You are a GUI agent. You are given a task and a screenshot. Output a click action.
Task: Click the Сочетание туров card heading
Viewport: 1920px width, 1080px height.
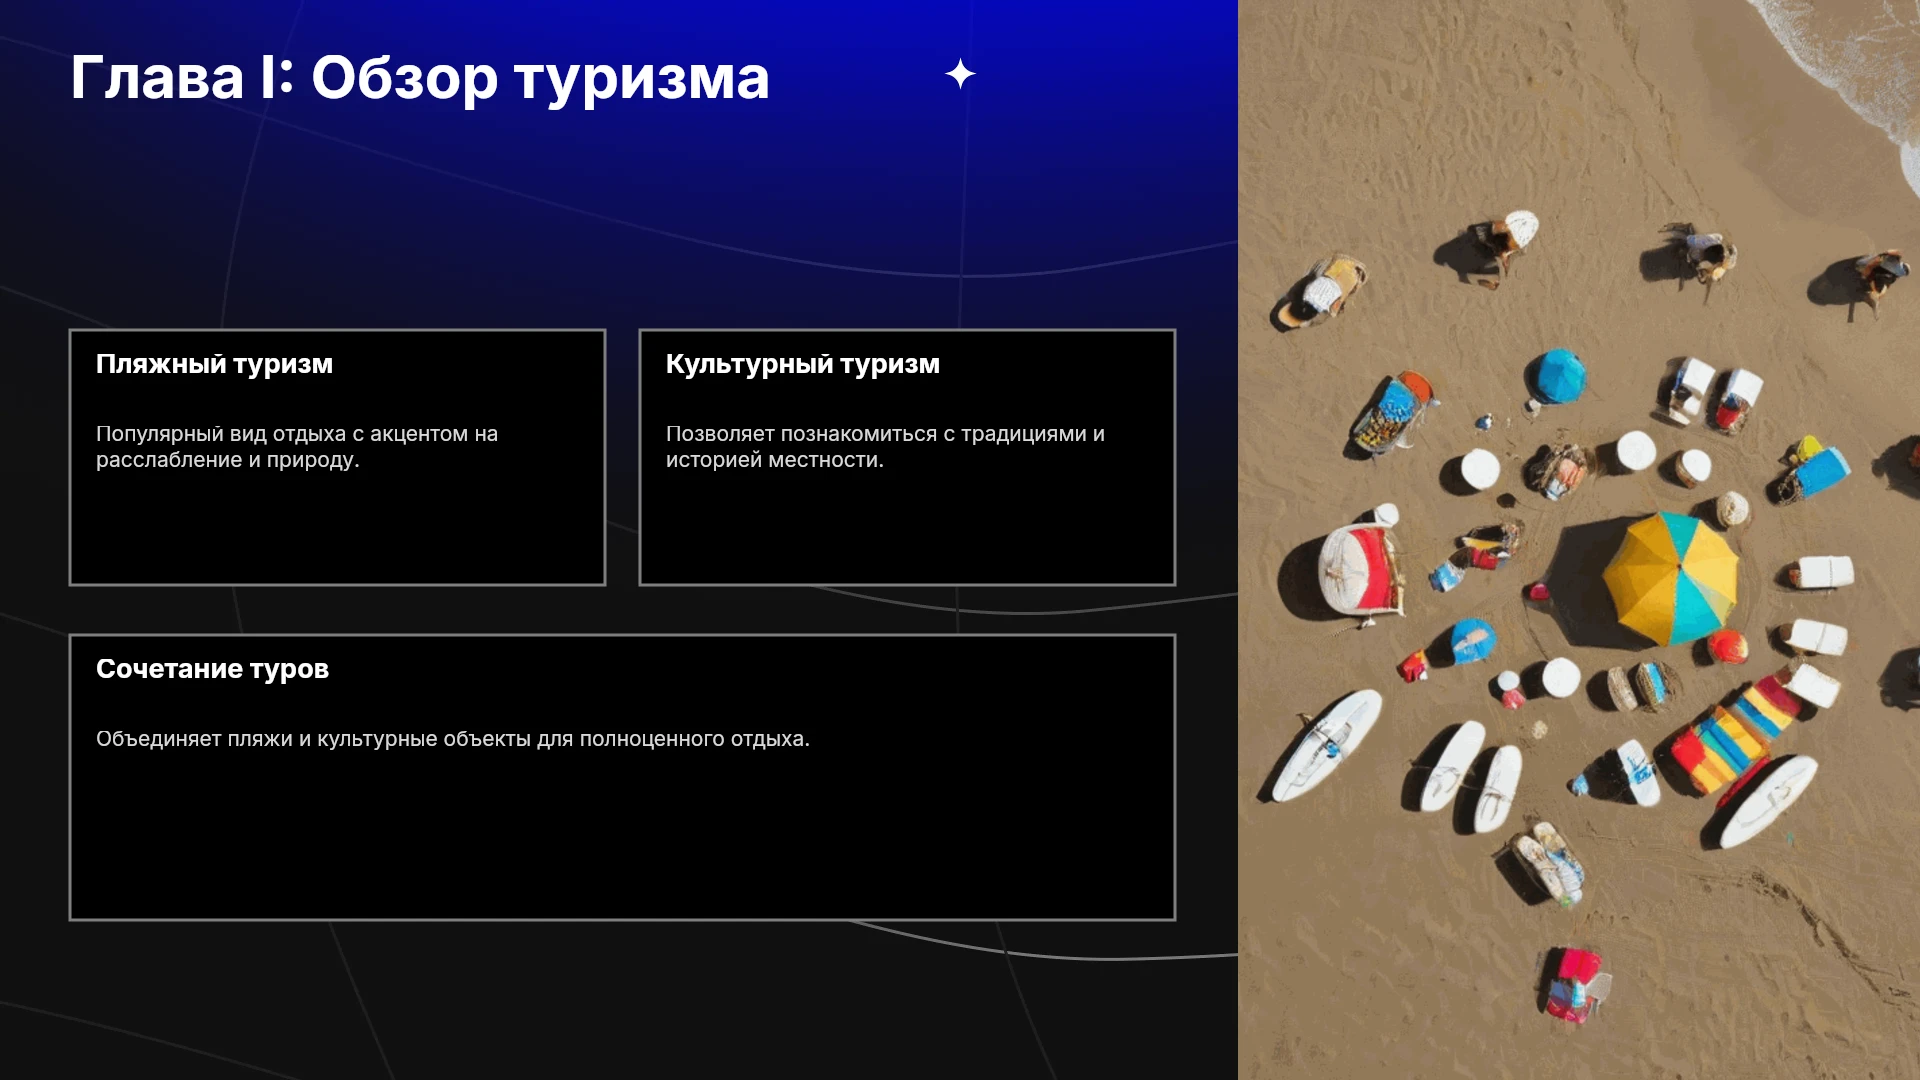pyautogui.click(x=212, y=669)
